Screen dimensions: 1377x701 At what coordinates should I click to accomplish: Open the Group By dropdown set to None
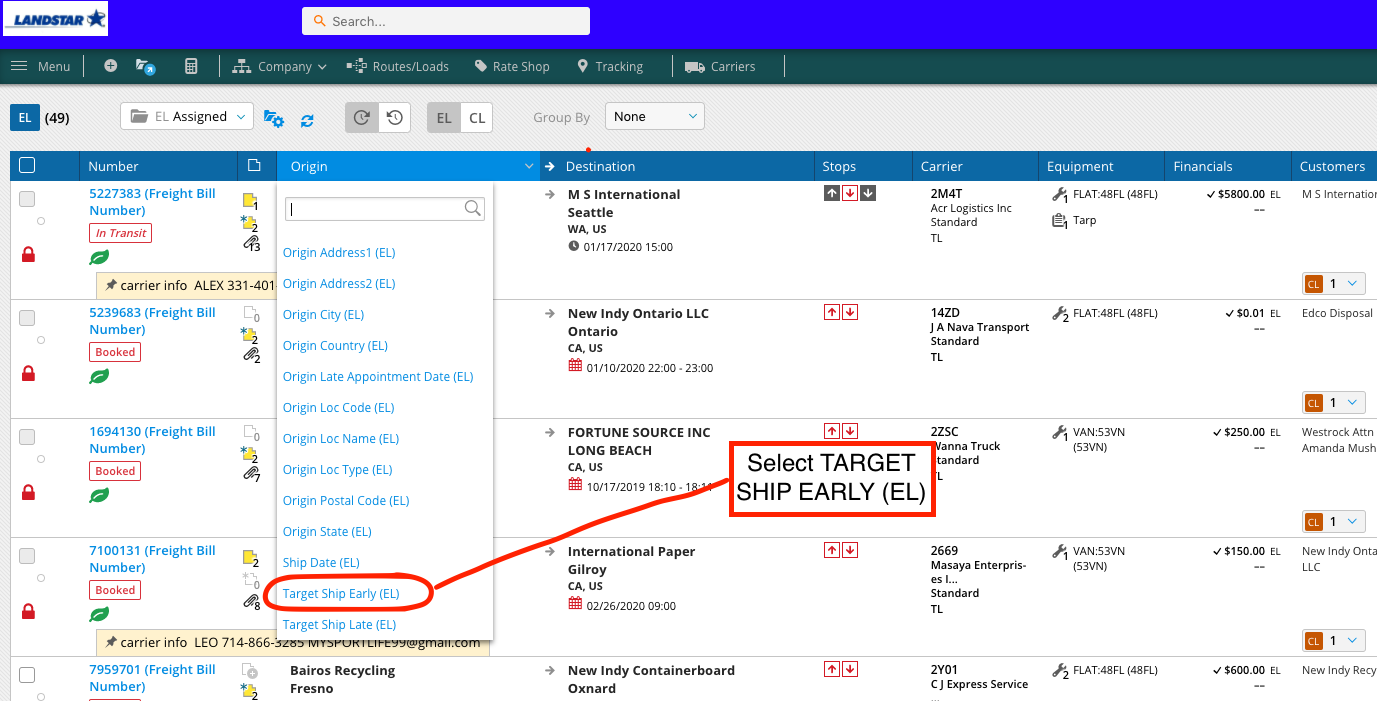[x=654, y=116]
